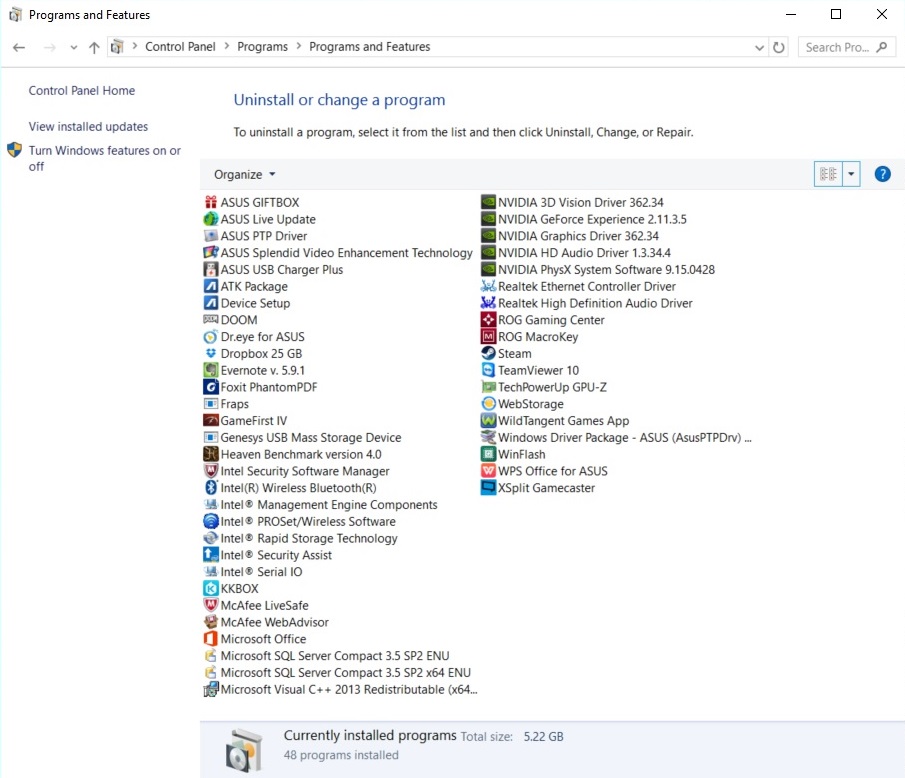Click the Microsoft Office icon
The image size is (905, 778).
[211, 639]
